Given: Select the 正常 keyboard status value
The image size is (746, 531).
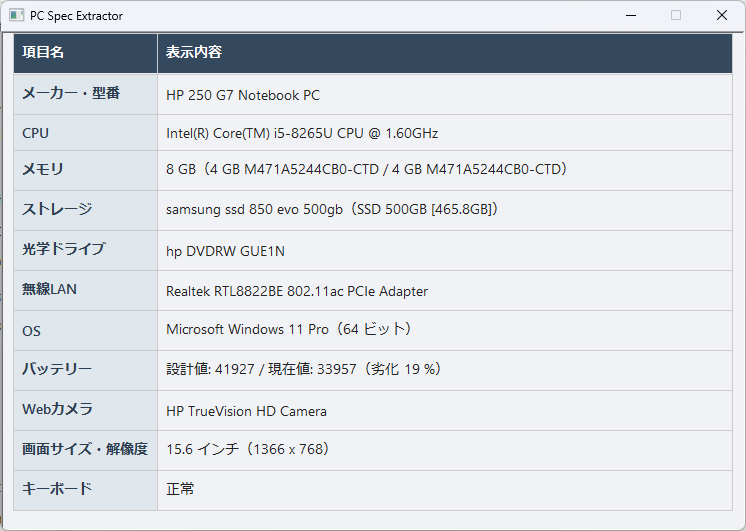Looking at the screenshot, I should pyautogui.click(x=180, y=489).
